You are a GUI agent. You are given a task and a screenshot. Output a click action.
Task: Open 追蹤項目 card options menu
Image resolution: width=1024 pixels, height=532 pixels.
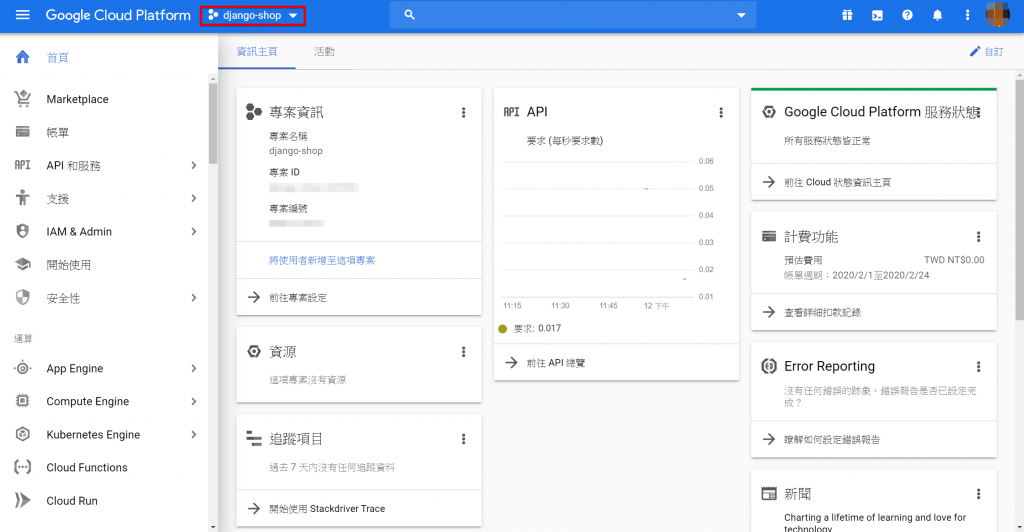coord(464,439)
